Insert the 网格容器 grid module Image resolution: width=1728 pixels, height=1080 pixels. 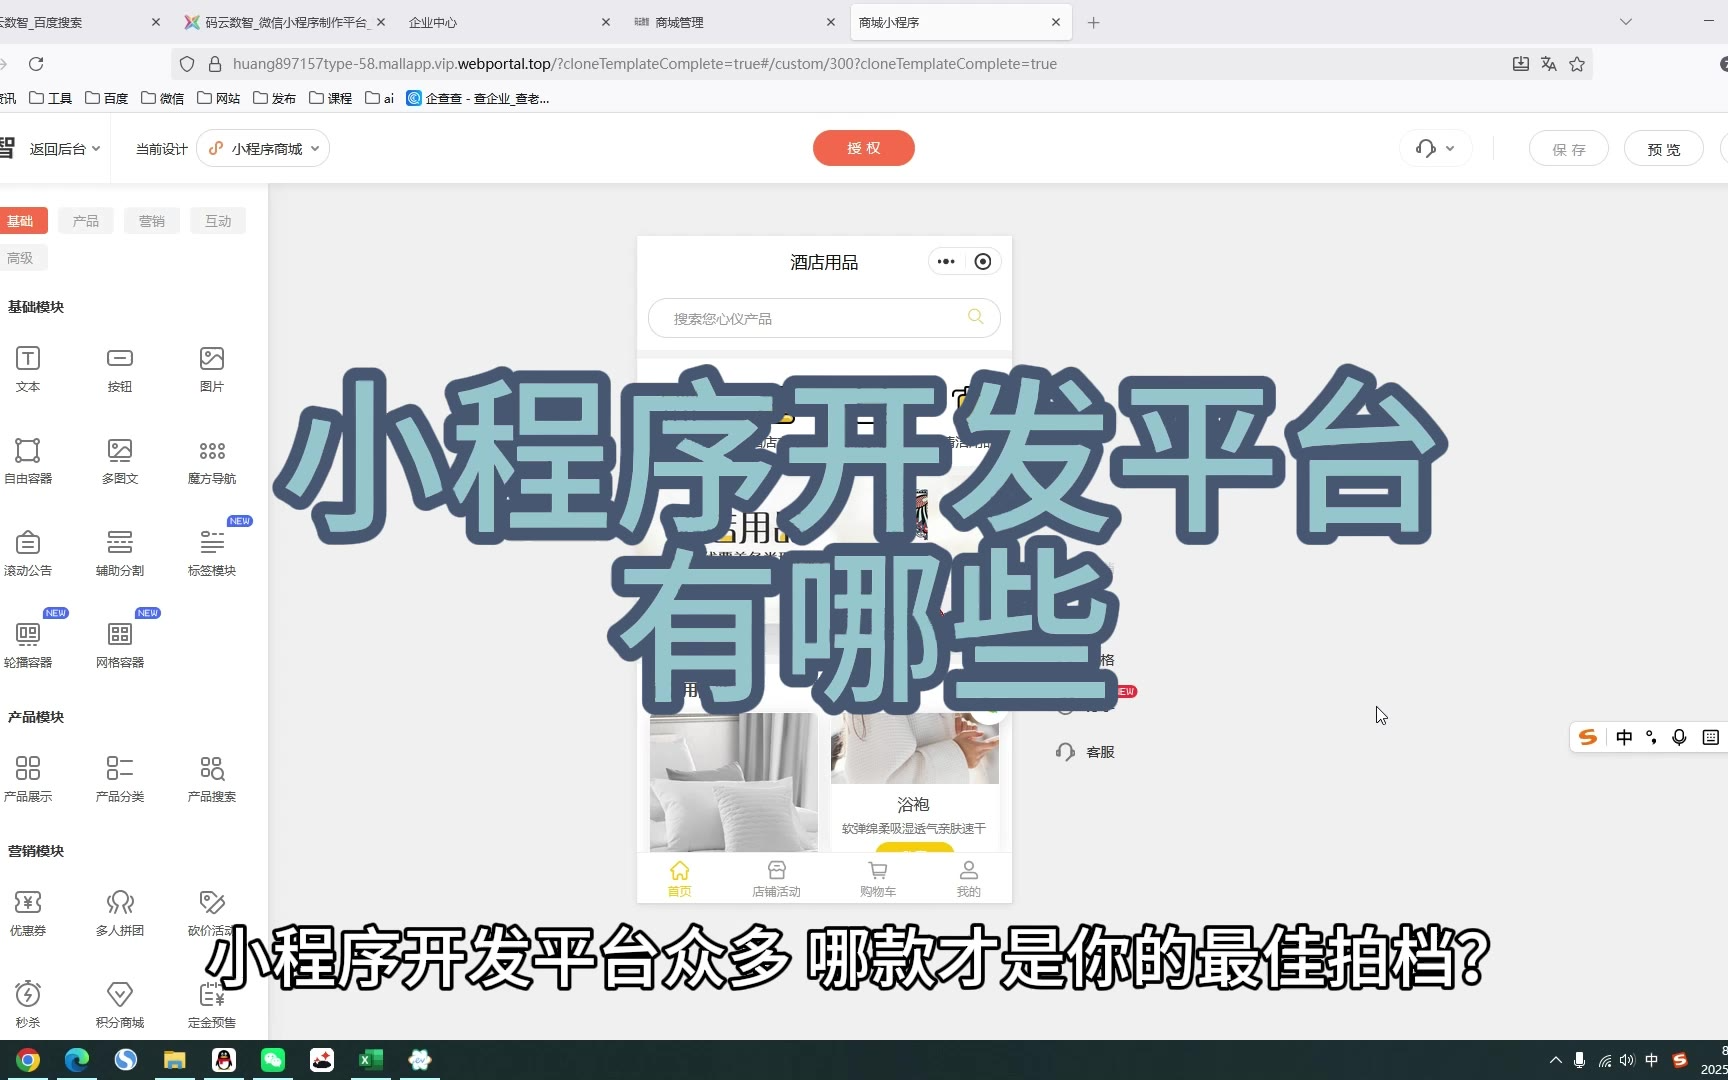coord(120,645)
